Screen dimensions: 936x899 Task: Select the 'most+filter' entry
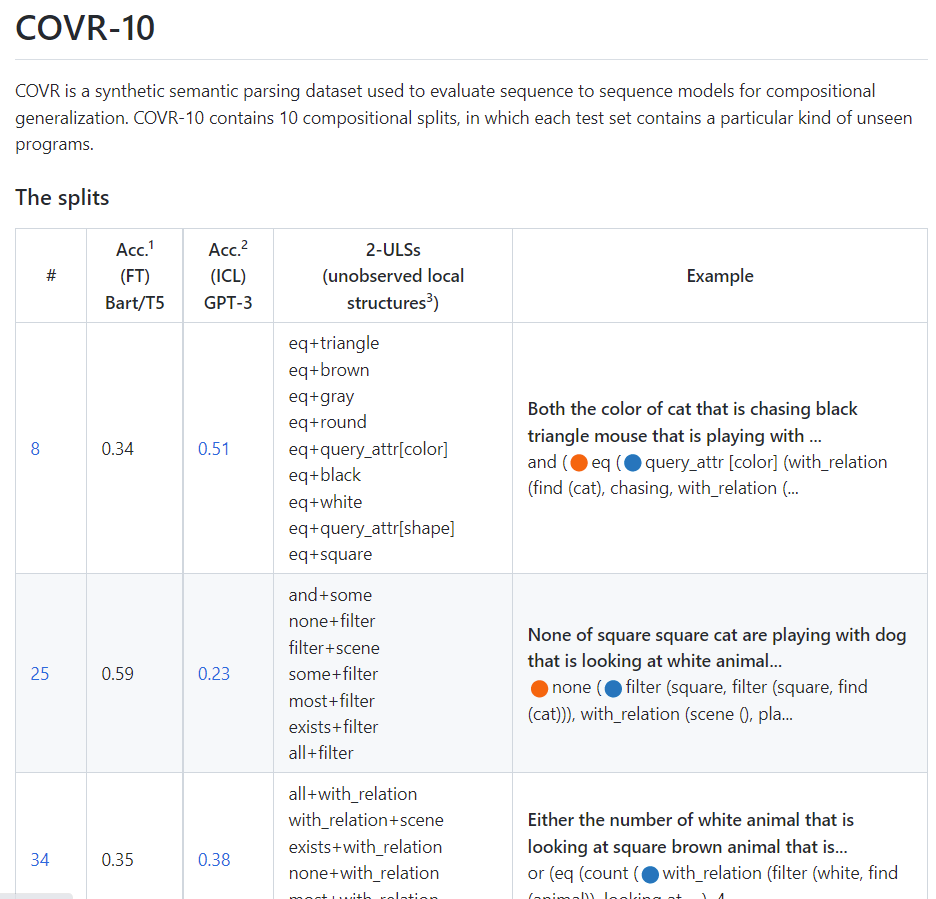[332, 701]
